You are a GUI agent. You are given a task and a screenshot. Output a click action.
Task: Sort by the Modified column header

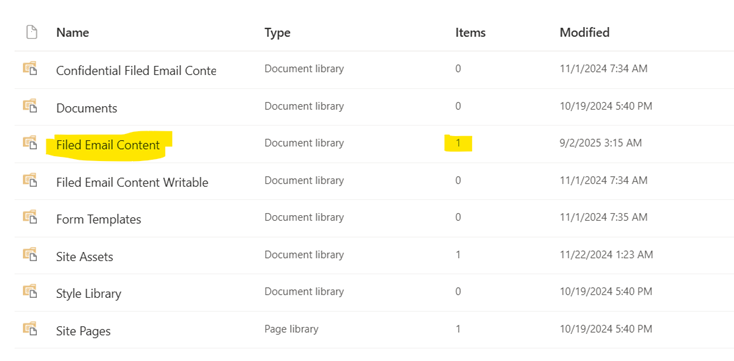(x=585, y=32)
